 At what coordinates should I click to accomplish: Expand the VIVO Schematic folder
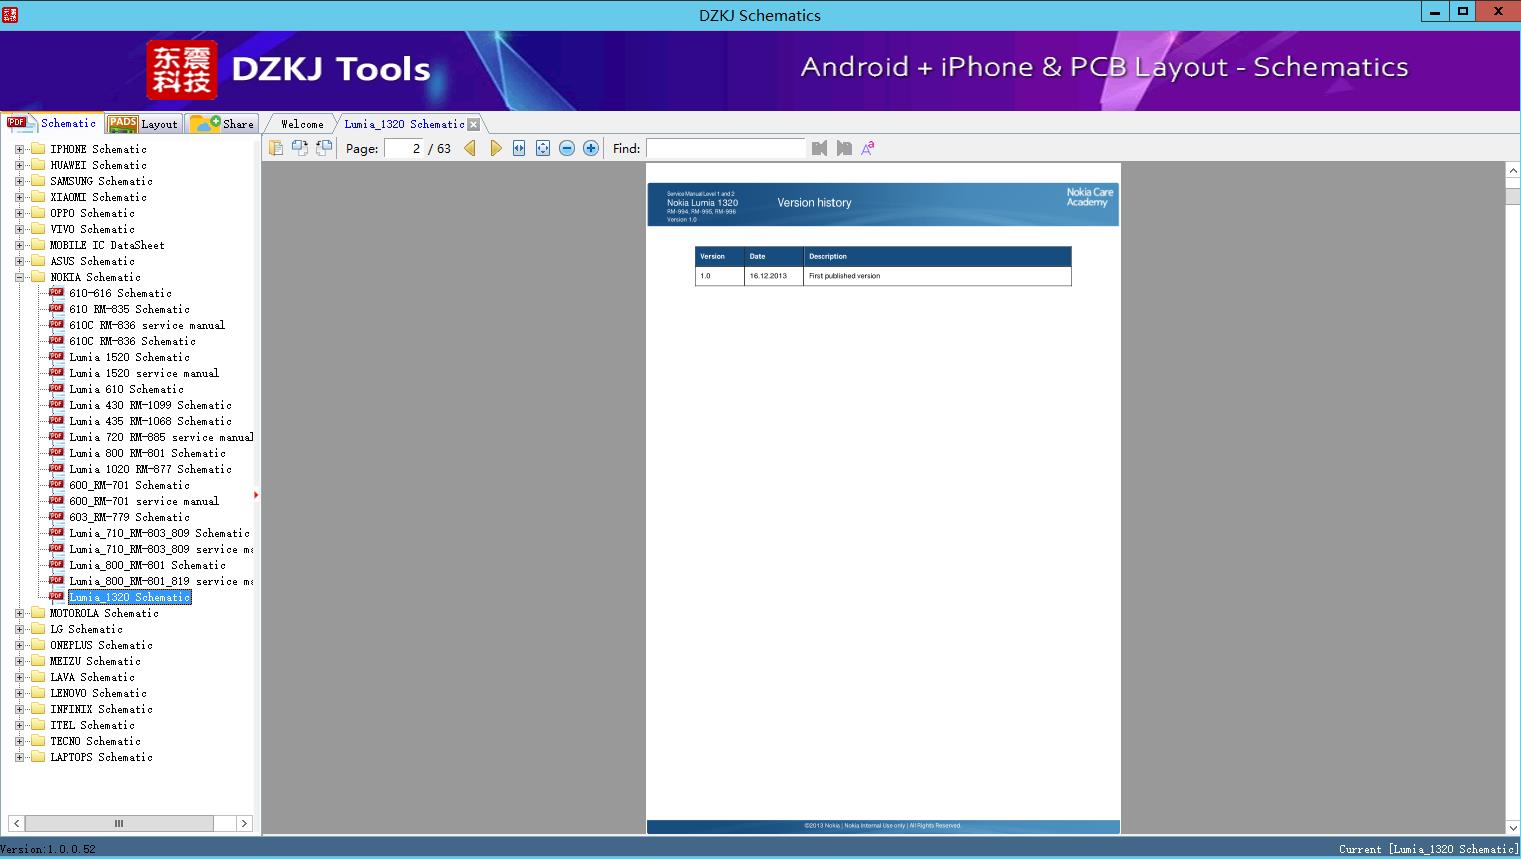click(19, 229)
